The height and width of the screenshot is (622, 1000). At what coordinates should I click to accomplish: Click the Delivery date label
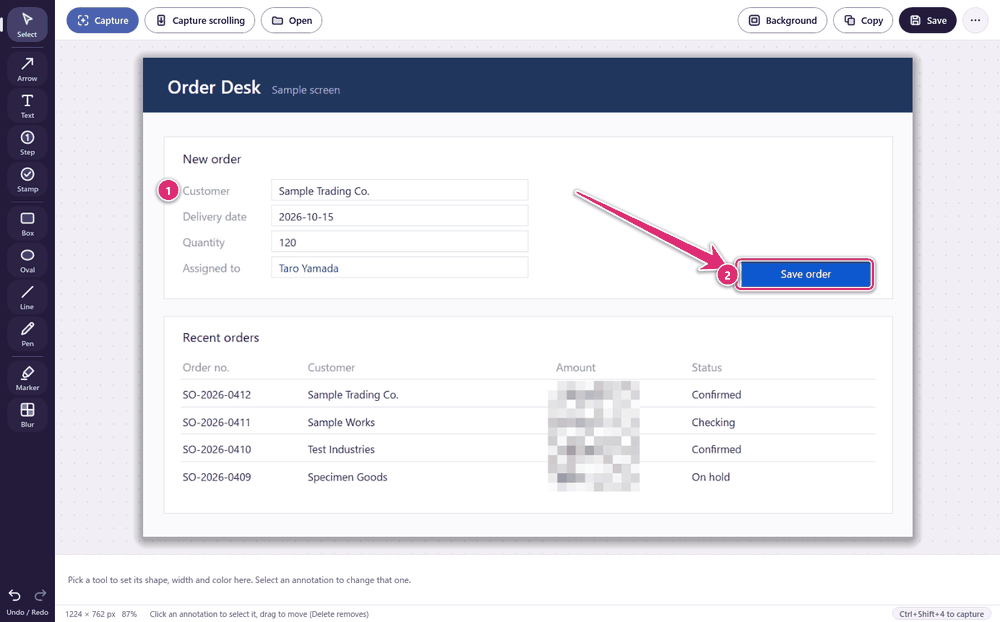click(x=214, y=217)
